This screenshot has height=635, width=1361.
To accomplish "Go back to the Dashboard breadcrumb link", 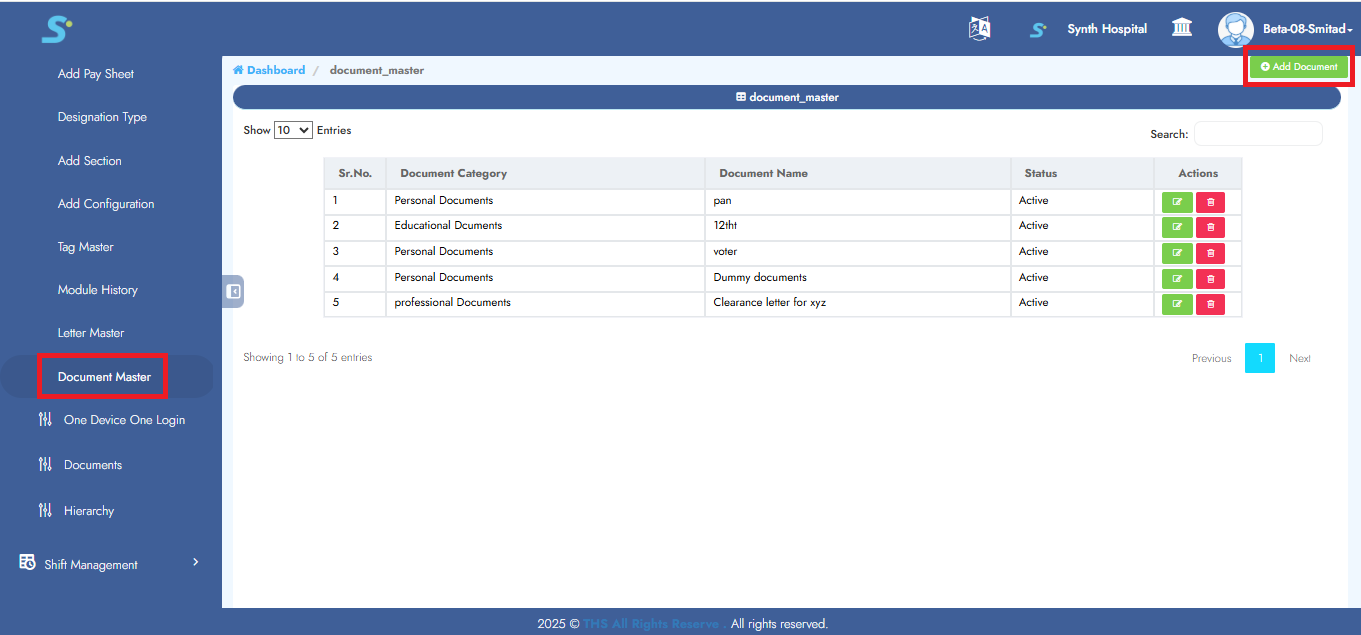I will point(268,69).
